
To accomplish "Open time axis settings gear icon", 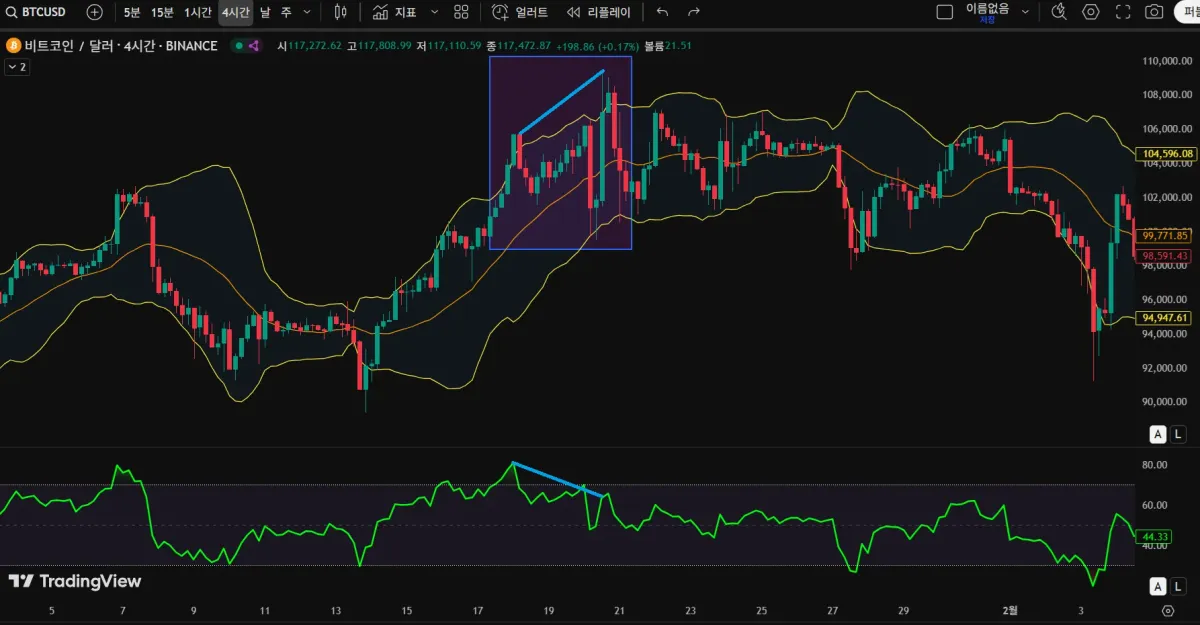I will [1168, 610].
